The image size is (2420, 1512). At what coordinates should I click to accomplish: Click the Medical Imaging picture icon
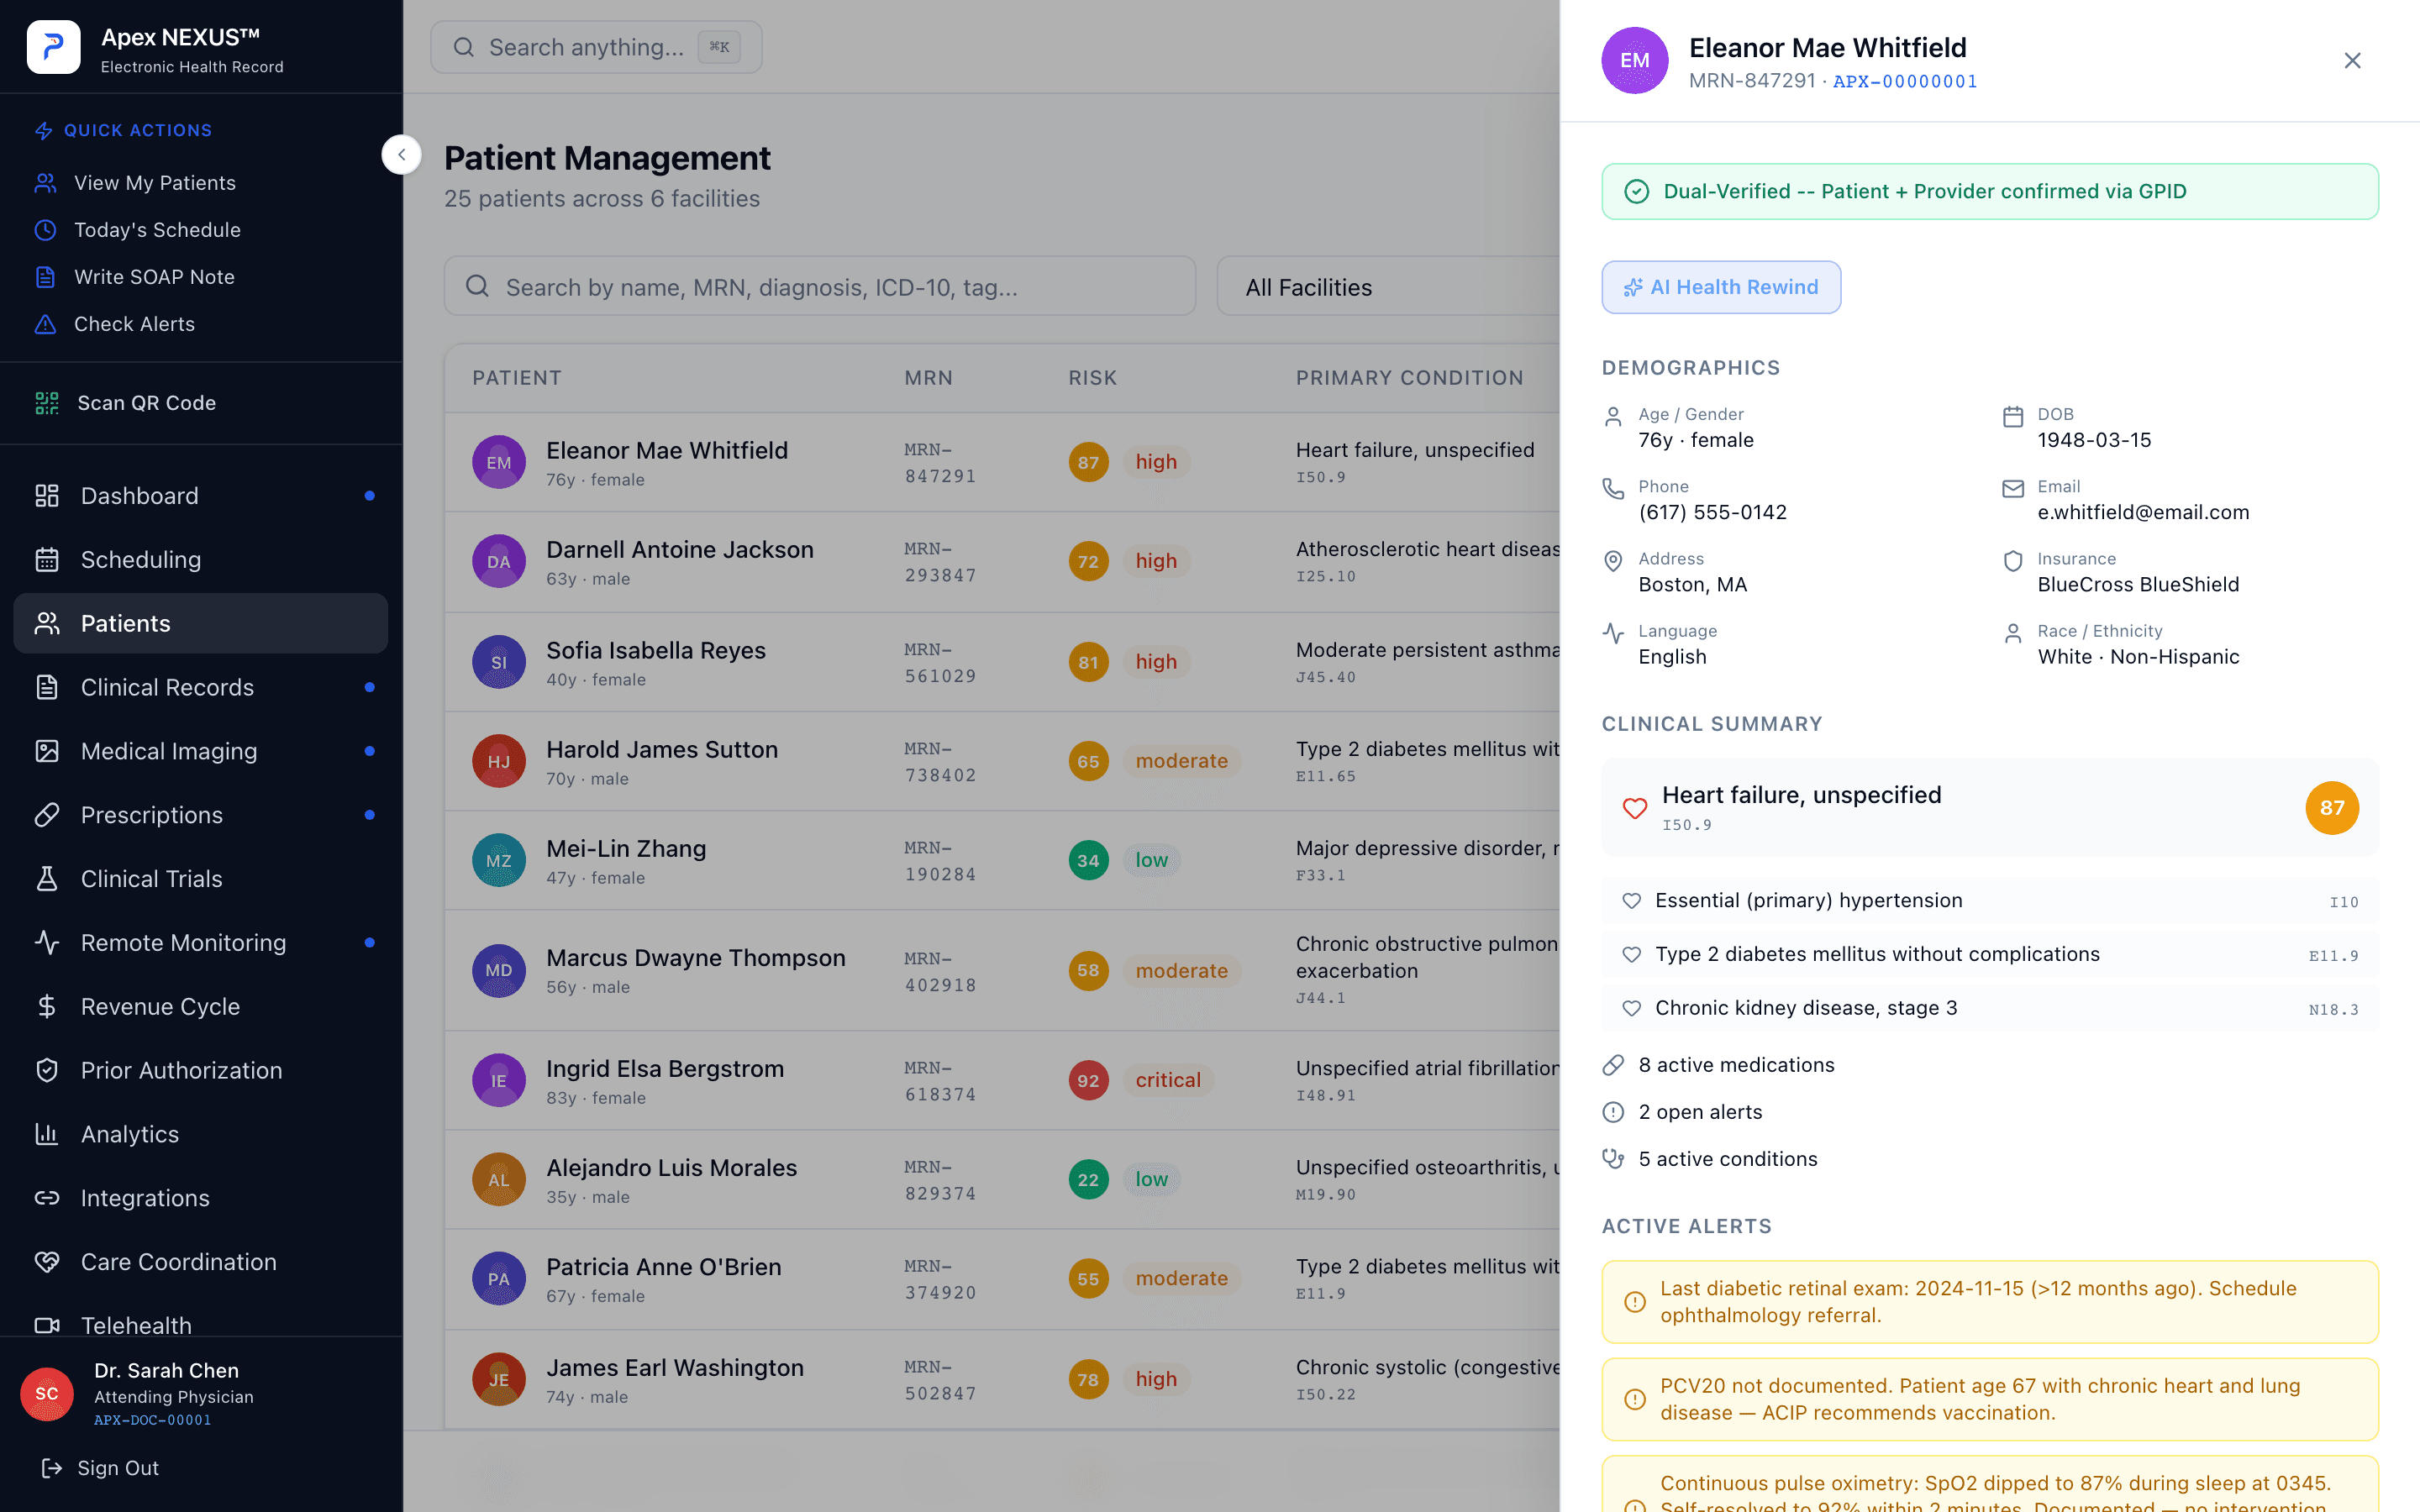(47, 751)
